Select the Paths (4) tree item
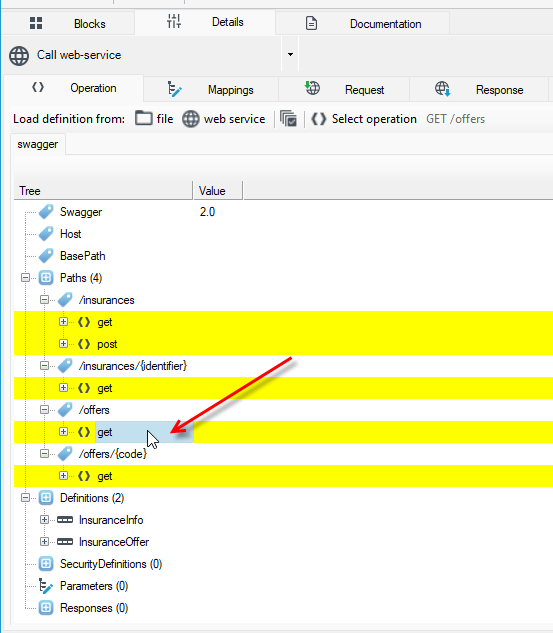This screenshot has height=633, width=553. (x=81, y=278)
